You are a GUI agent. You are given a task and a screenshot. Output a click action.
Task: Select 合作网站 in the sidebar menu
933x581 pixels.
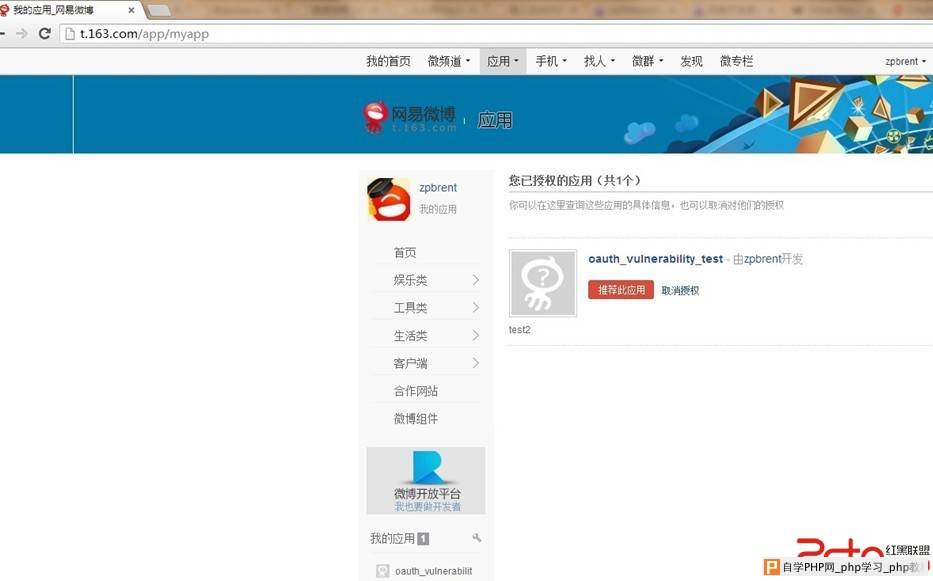coord(416,391)
